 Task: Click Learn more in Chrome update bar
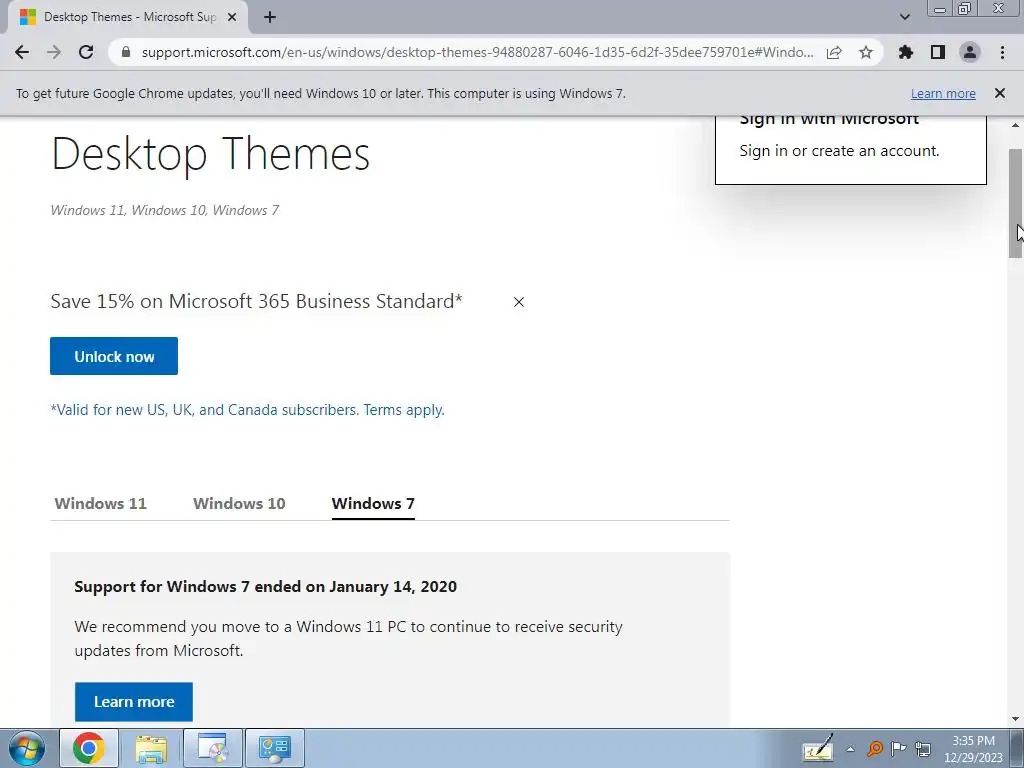click(x=943, y=93)
